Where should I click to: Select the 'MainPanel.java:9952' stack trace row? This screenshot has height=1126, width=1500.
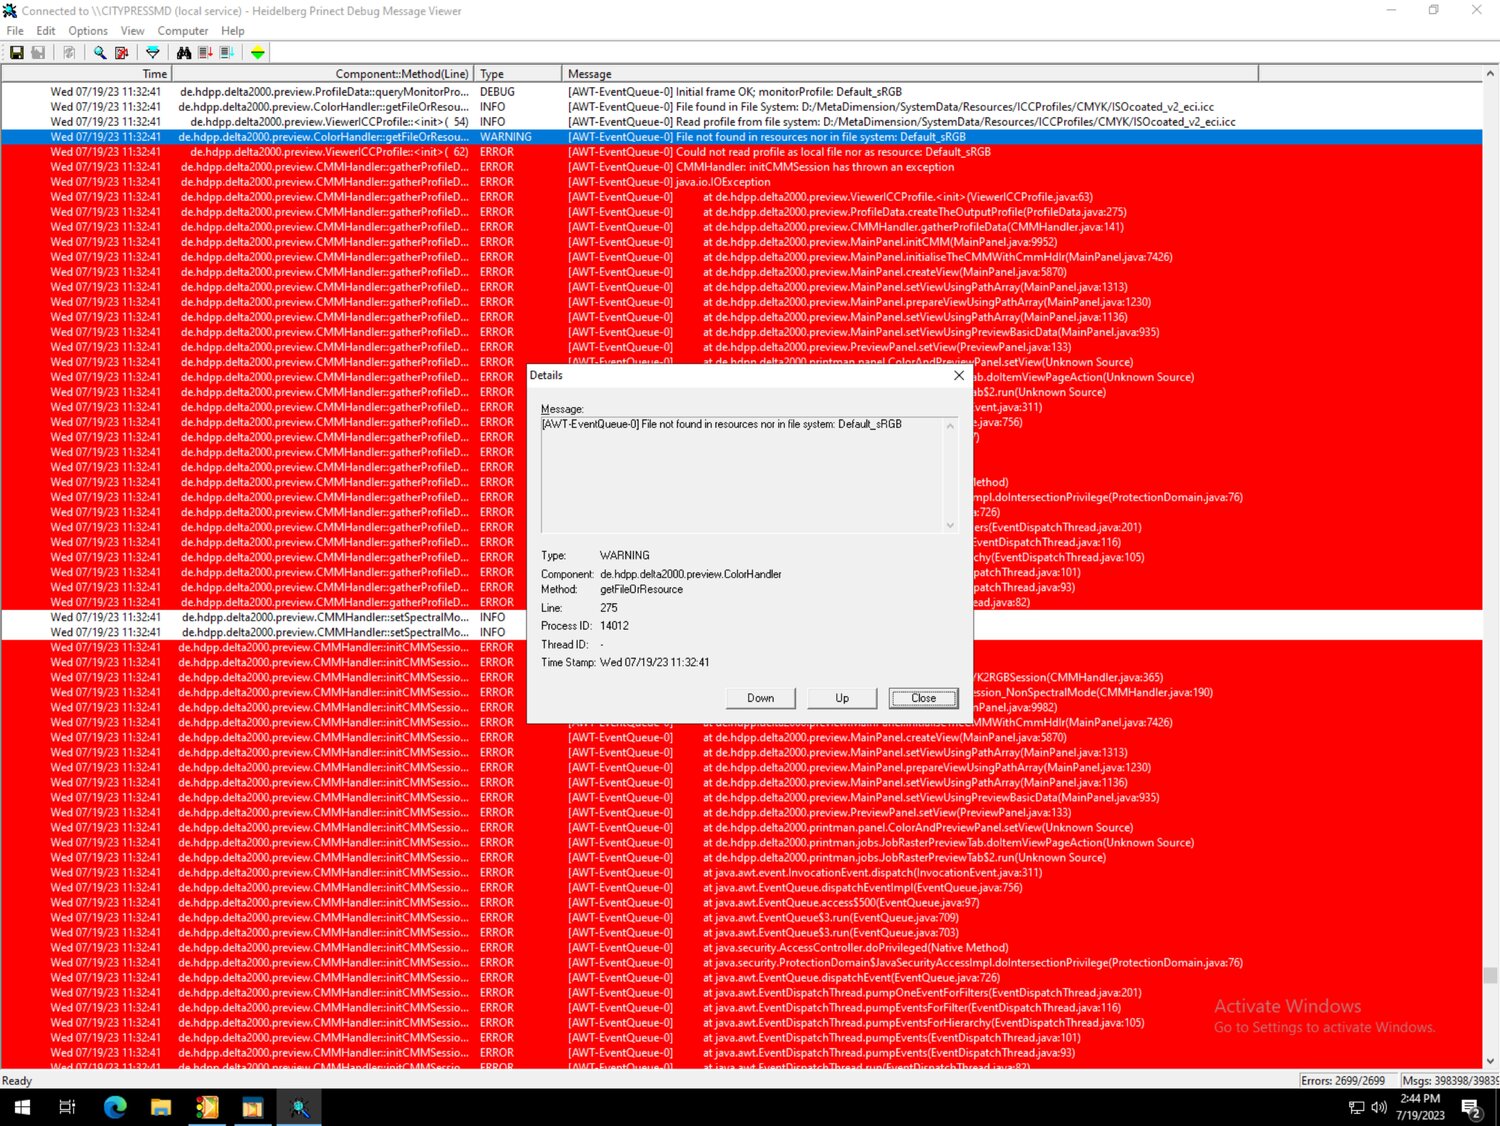[x=742, y=242]
